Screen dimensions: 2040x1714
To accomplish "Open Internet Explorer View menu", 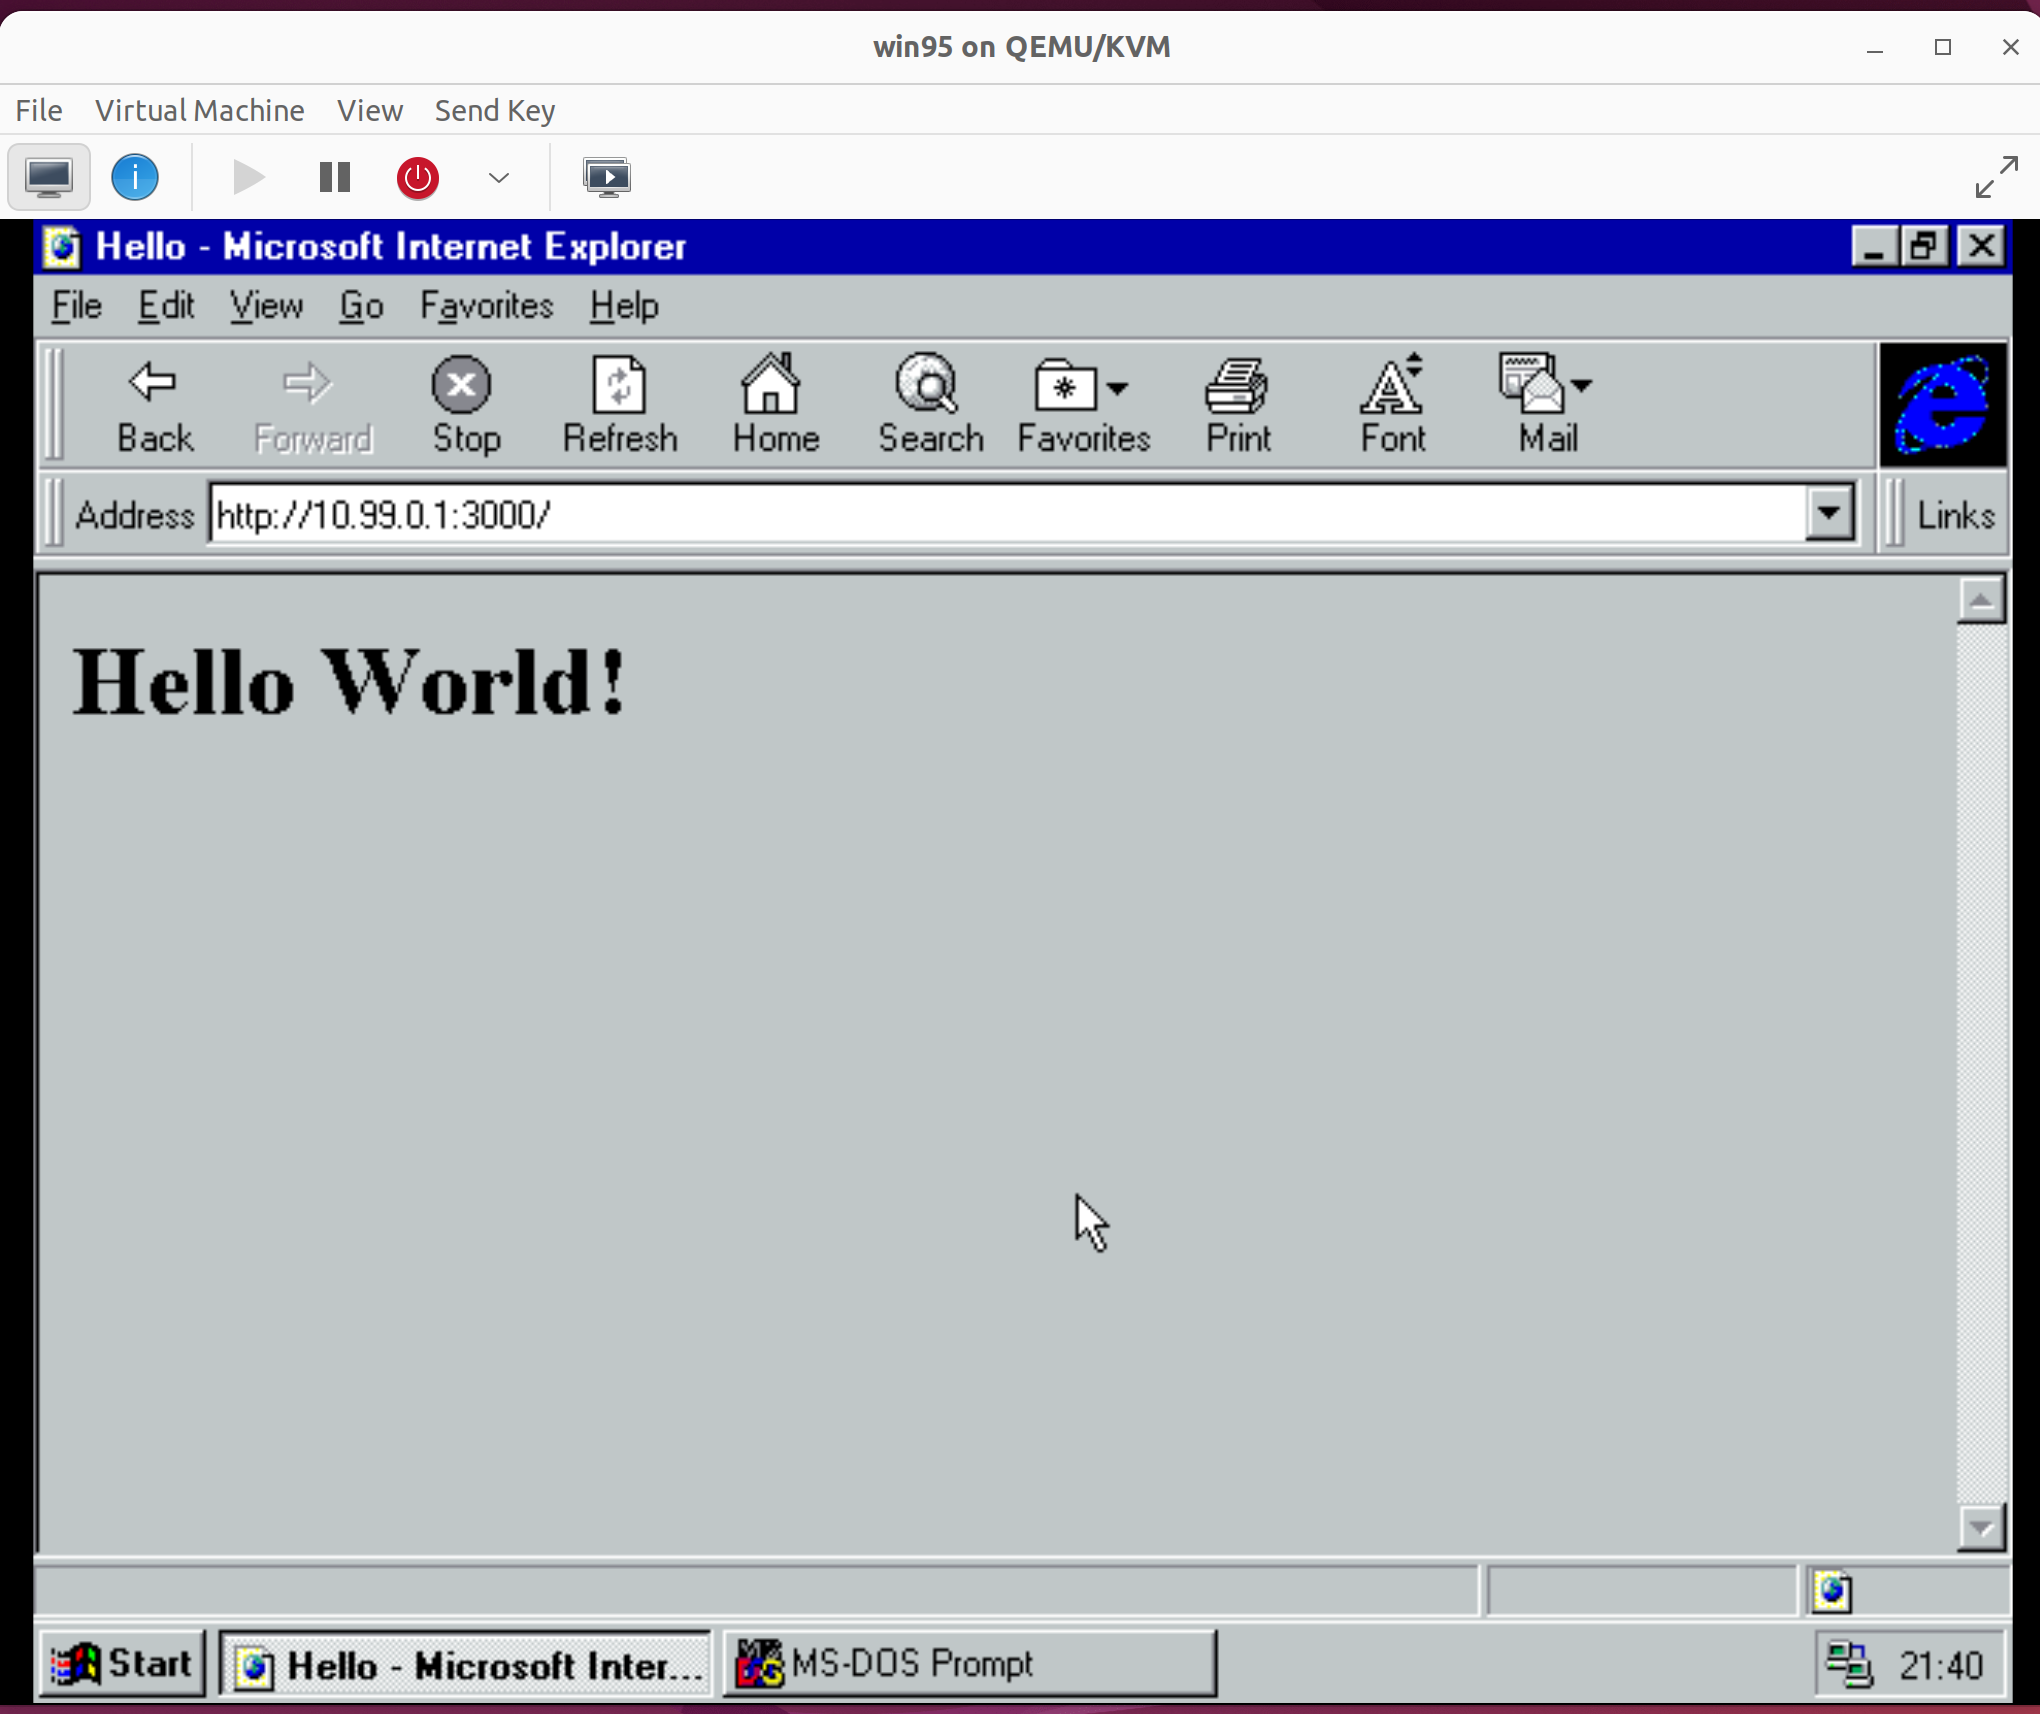I will 266,306.
